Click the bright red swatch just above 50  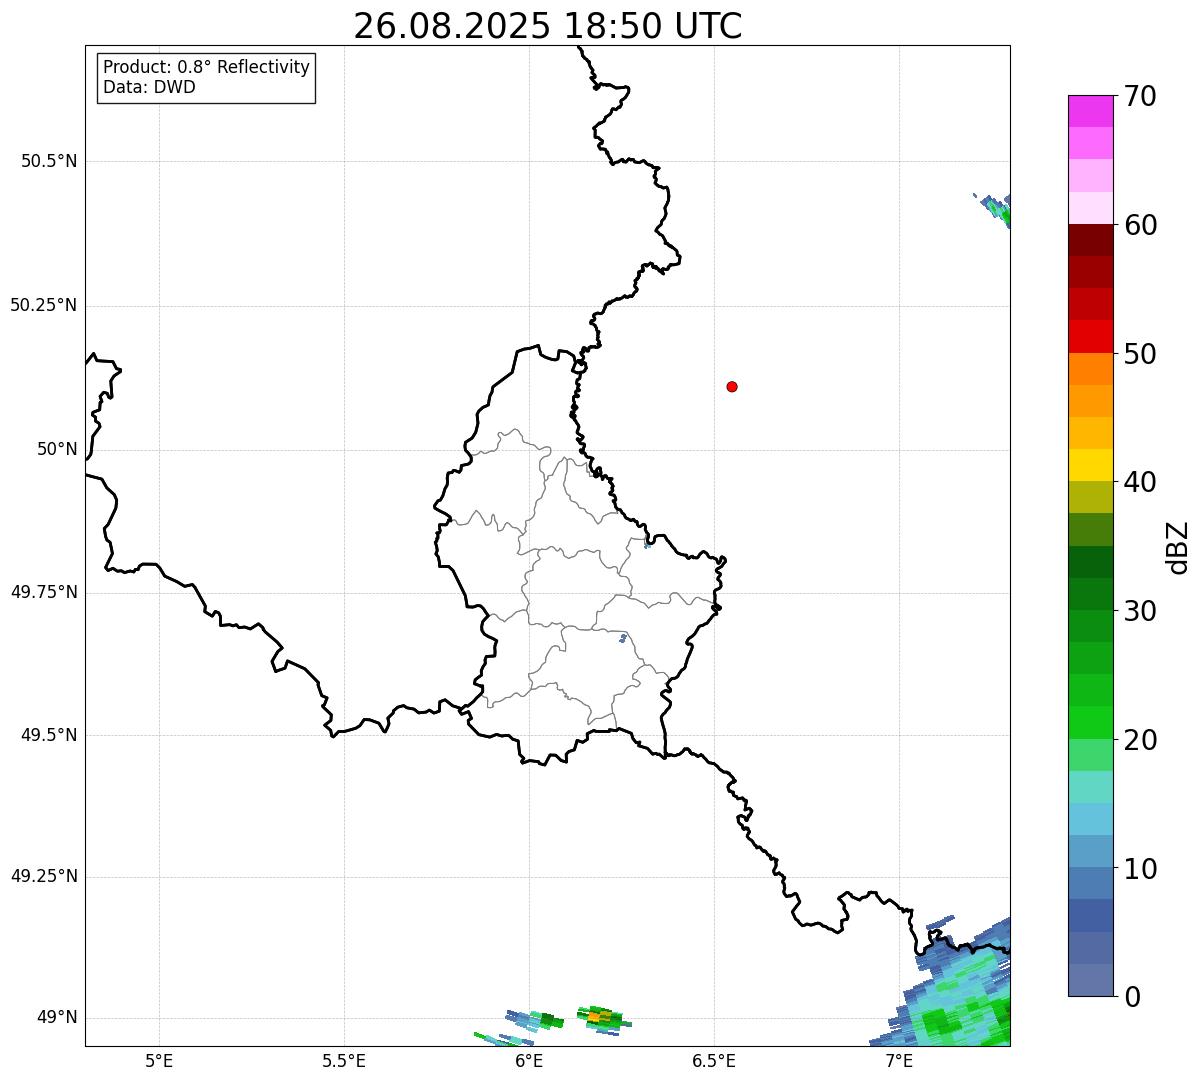1090,336
